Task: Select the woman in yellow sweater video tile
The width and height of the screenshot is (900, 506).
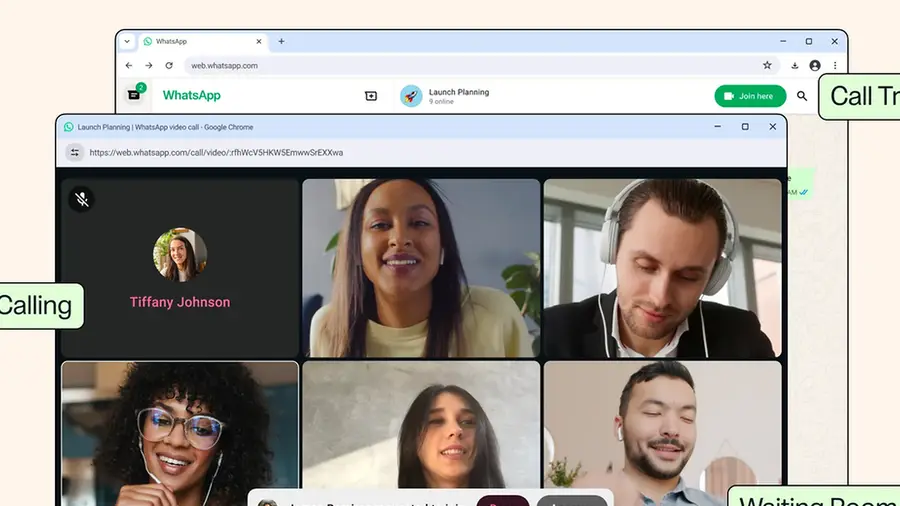Action: click(x=421, y=268)
